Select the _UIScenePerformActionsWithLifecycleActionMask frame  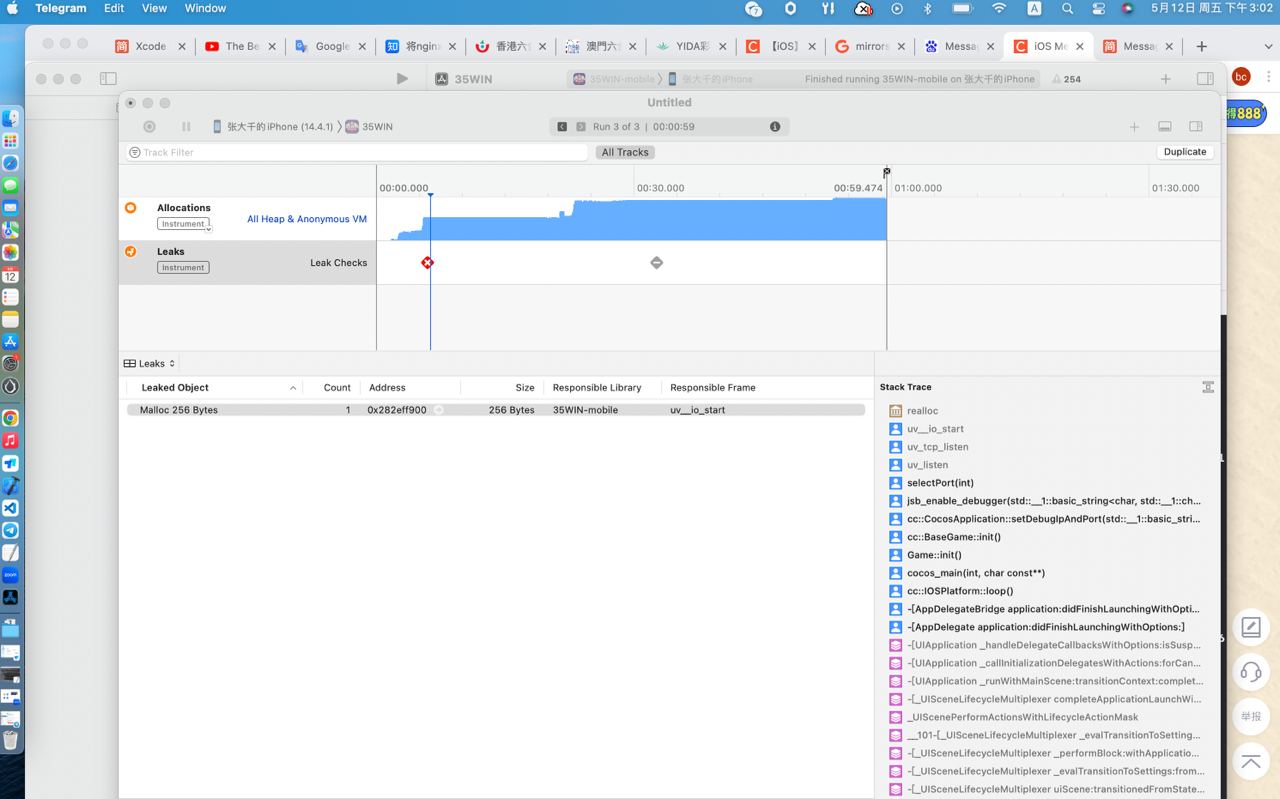(1022, 717)
